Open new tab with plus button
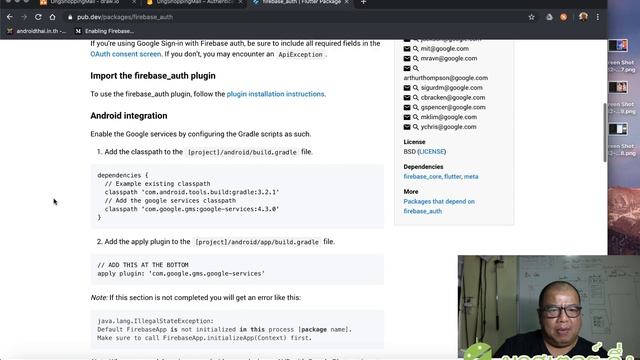Image resolution: width=640 pixels, height=360 pixels. 363,2
